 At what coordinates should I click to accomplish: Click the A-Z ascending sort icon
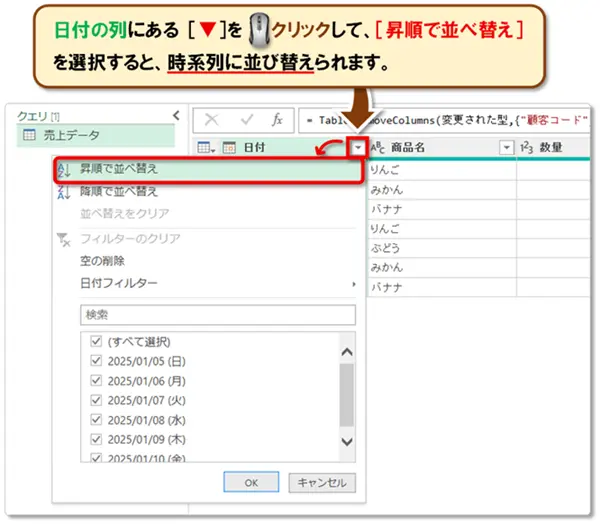pos(64,169)
